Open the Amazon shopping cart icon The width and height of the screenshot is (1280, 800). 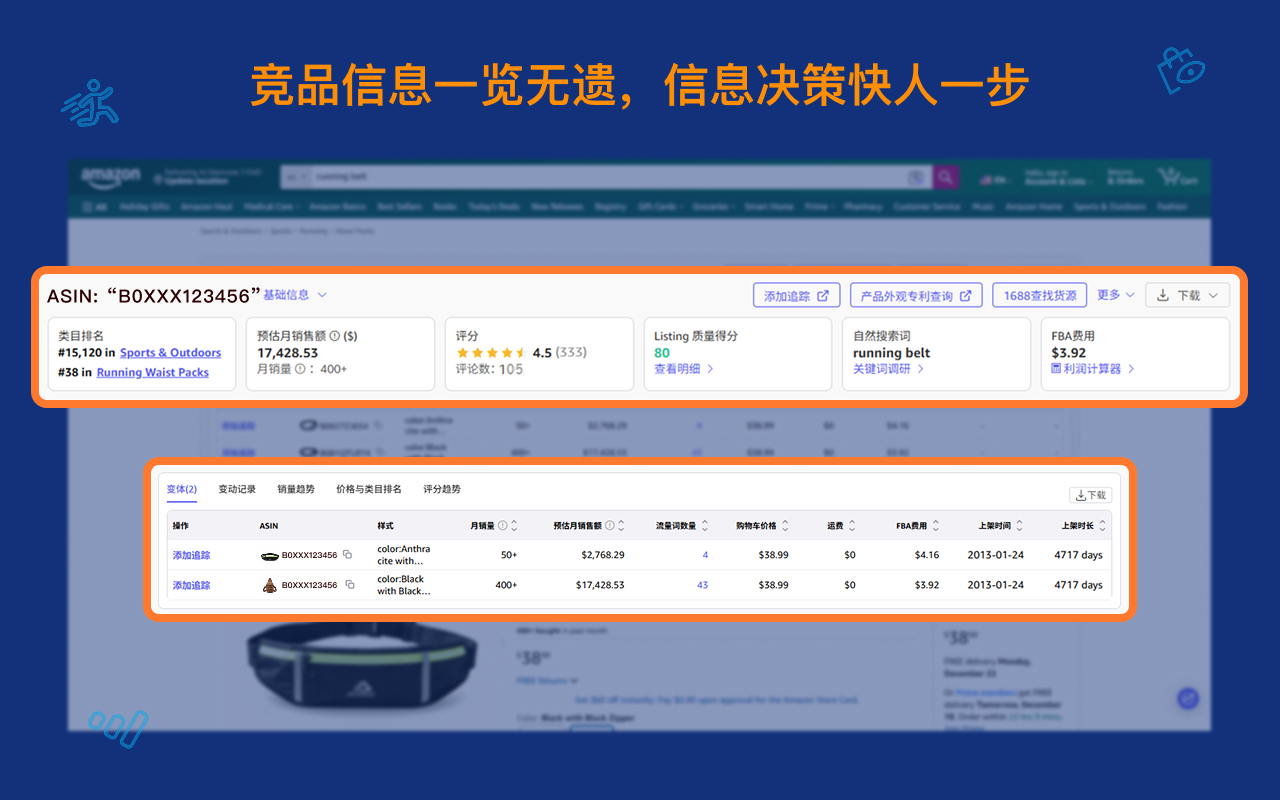1168,176
